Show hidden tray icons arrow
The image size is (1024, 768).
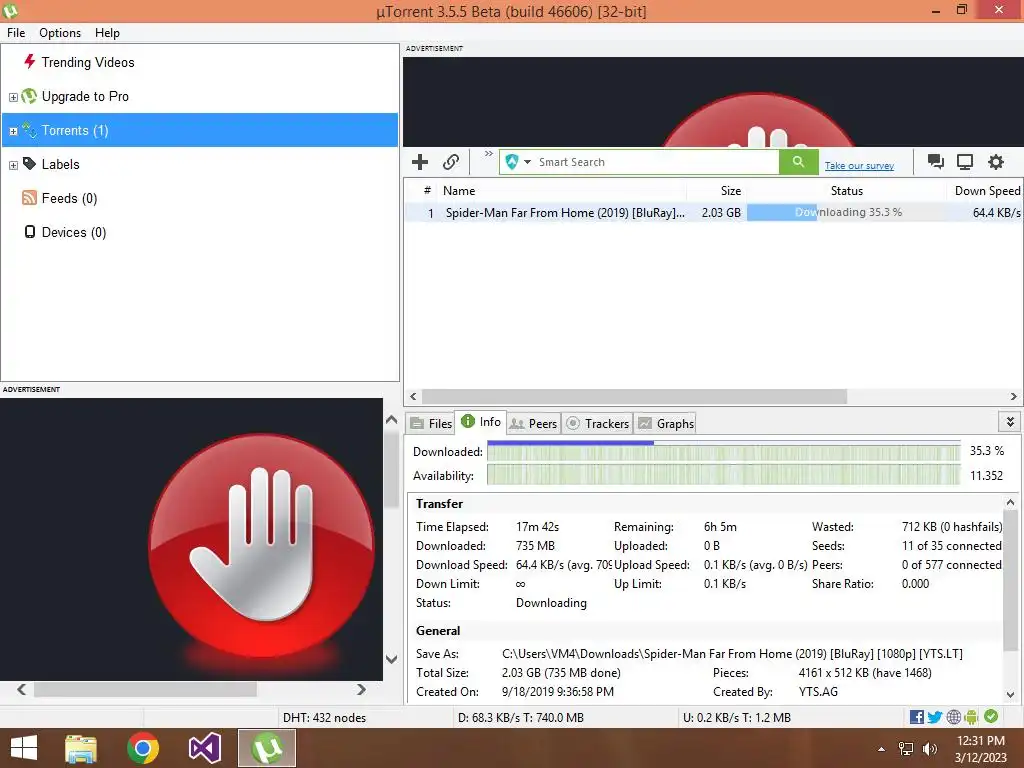882,749
